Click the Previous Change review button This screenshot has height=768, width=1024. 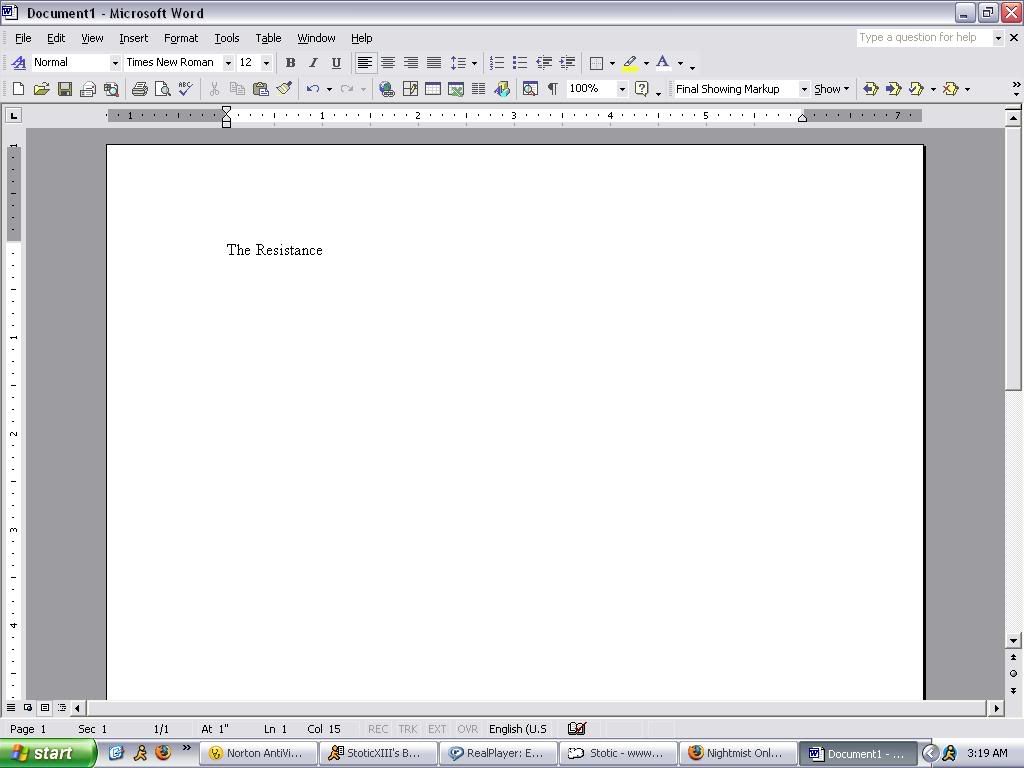click(871, 89)
